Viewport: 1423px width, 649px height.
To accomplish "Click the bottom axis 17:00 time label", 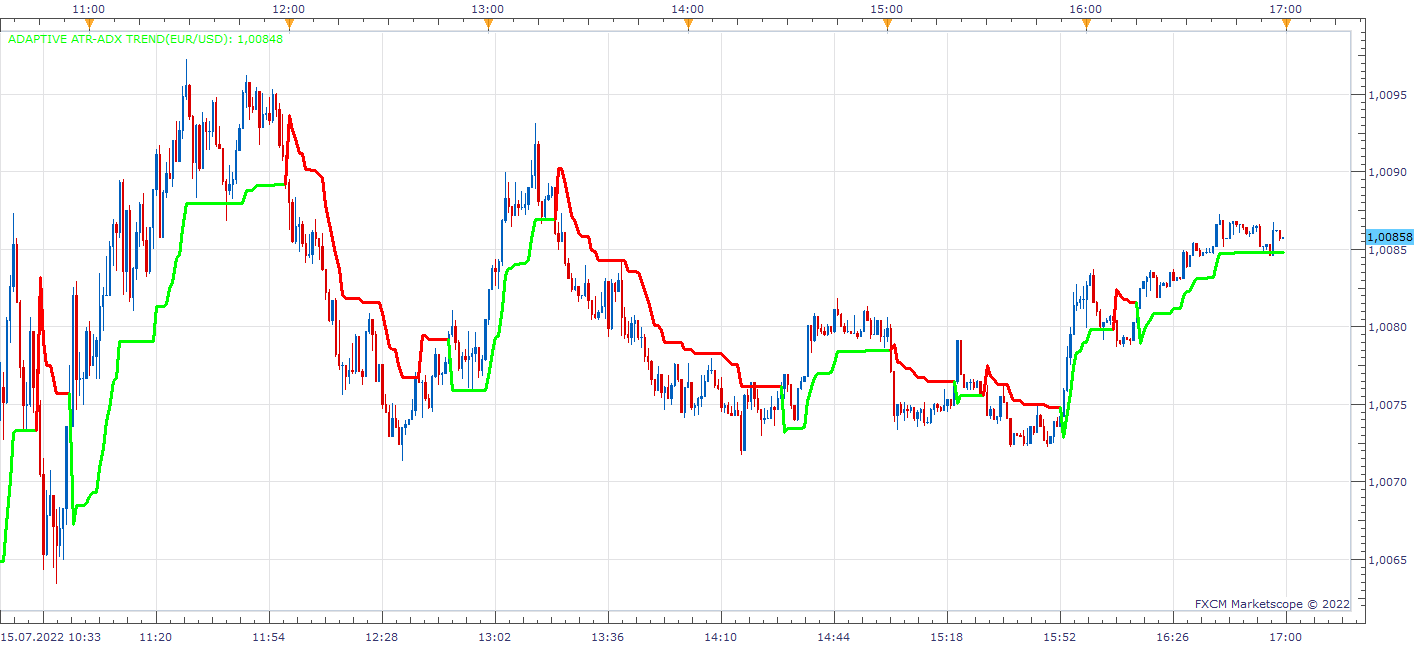I will [1286, 636].
